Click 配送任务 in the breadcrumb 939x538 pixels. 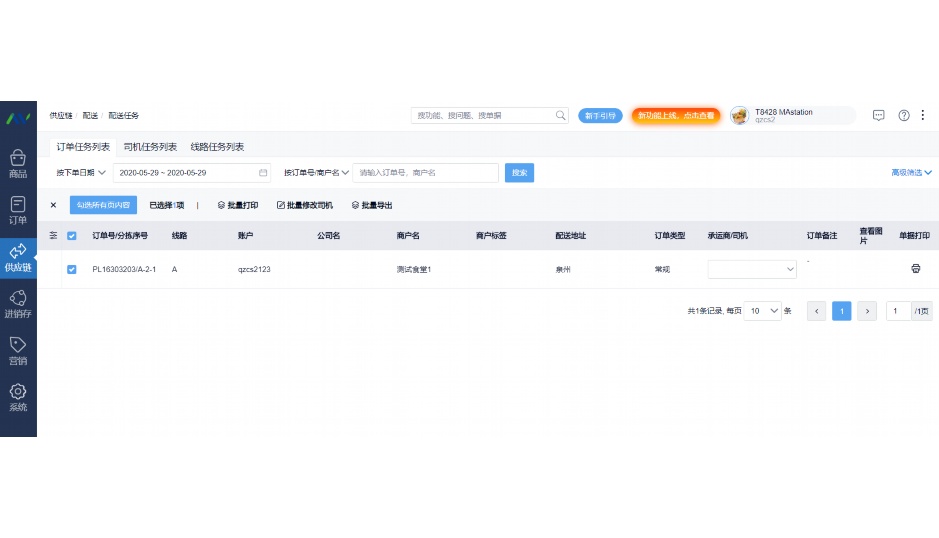coord(123,116)
